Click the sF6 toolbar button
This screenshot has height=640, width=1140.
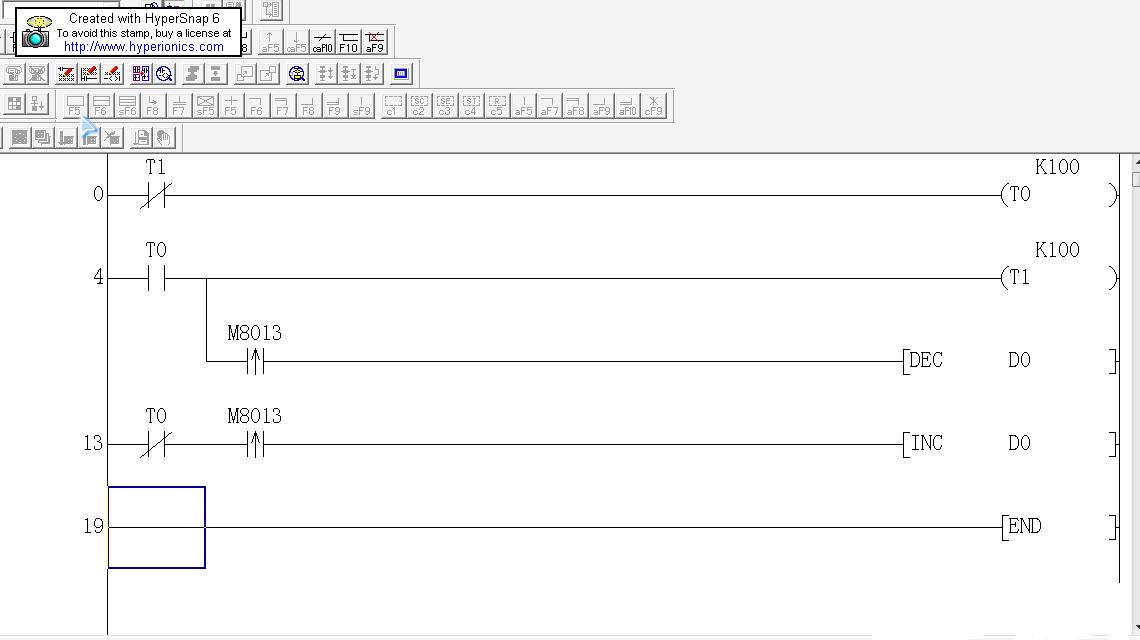pyautogui.click(x=127, y=105)
